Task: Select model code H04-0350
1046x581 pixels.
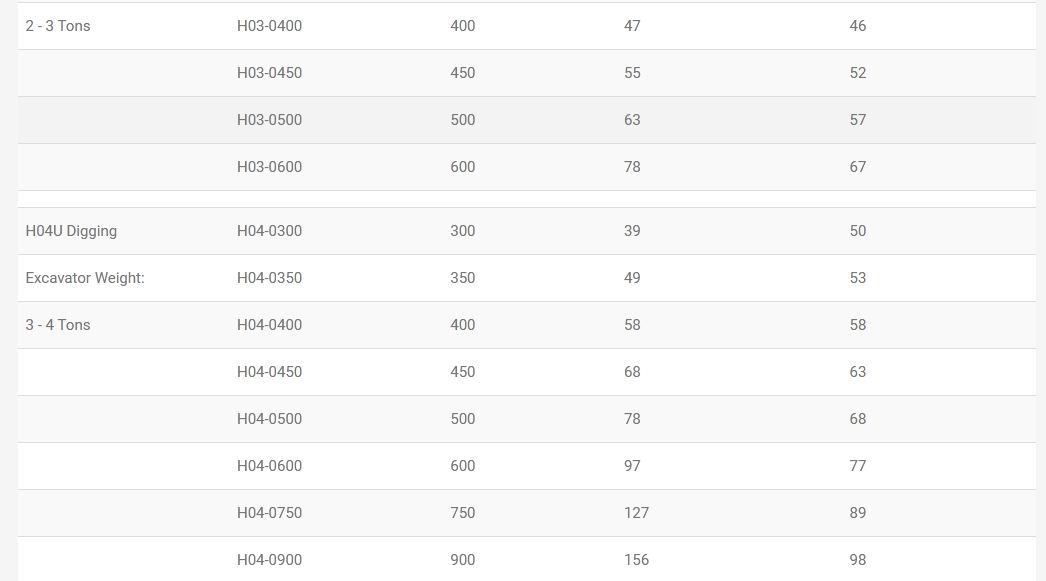Action: 269,278
